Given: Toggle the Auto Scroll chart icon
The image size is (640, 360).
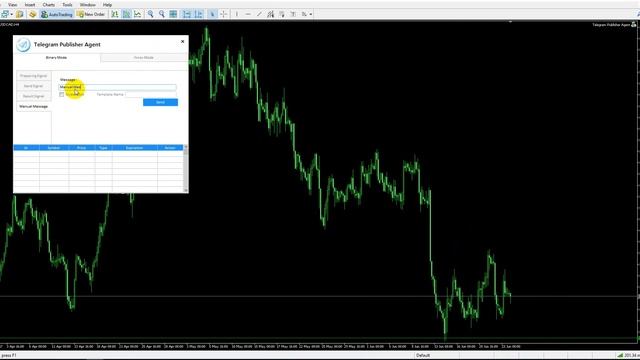Looking at the screenshot, I should click(x=187, y=14).
